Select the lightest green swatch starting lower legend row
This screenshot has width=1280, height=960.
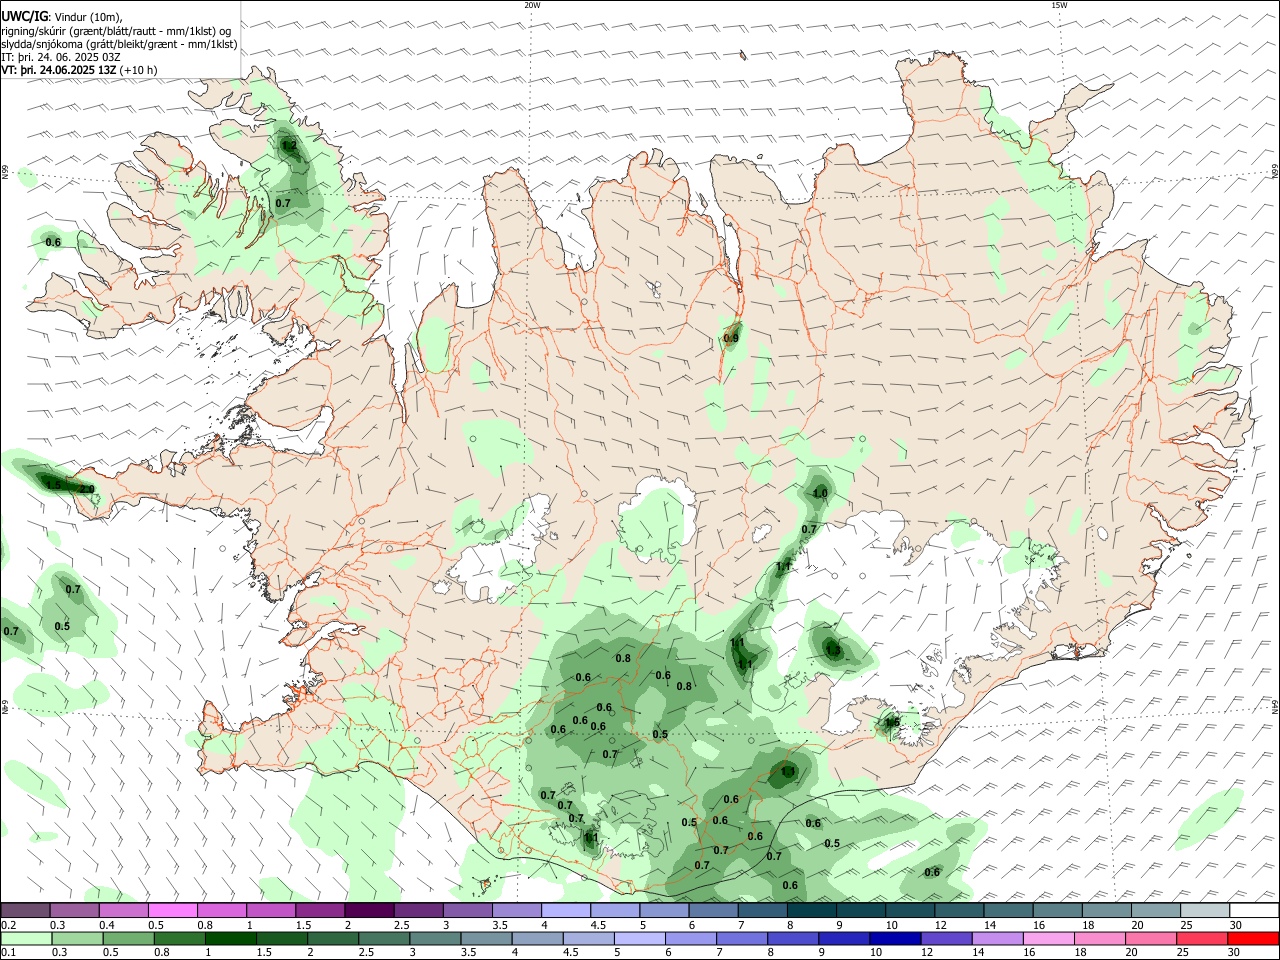[25, 939]
